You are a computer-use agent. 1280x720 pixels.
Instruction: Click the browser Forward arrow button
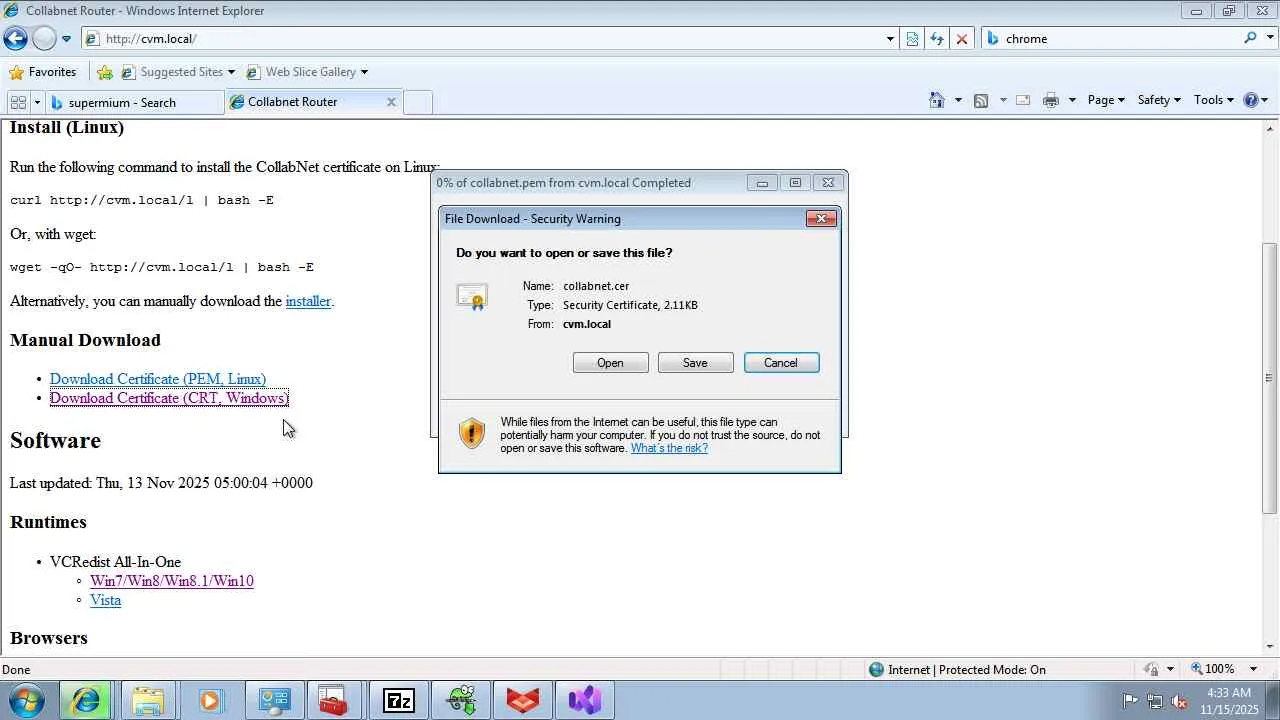pos(44,39)
